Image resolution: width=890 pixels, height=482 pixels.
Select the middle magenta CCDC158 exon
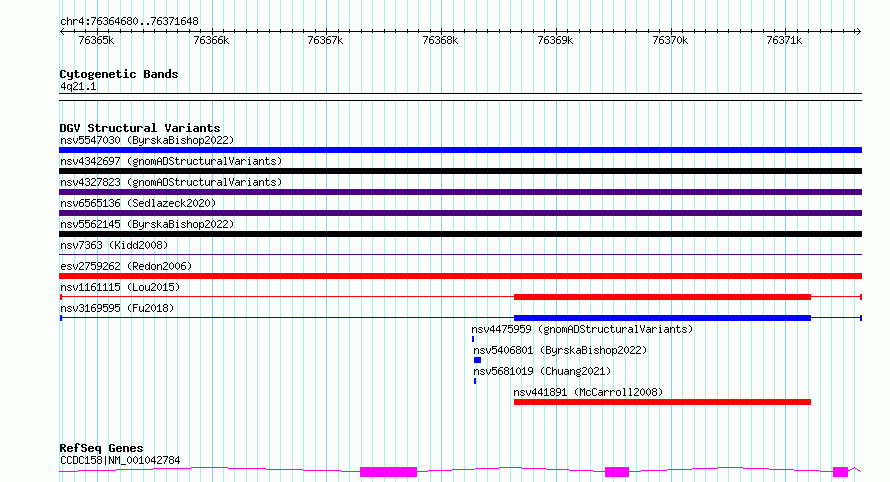[x=617, y=472]
